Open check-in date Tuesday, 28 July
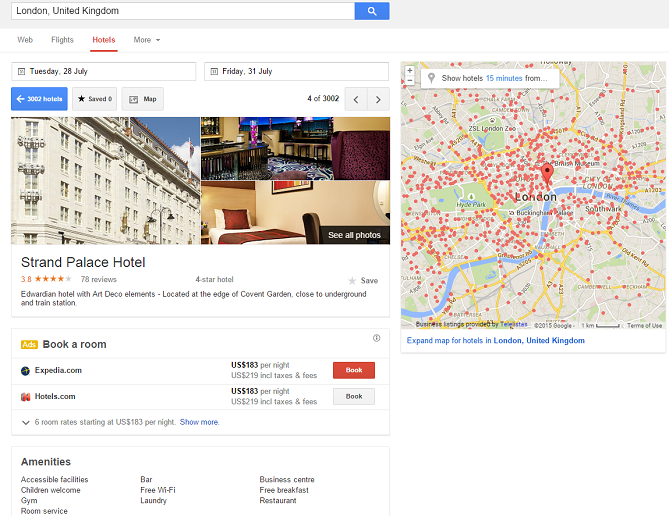 104,71
